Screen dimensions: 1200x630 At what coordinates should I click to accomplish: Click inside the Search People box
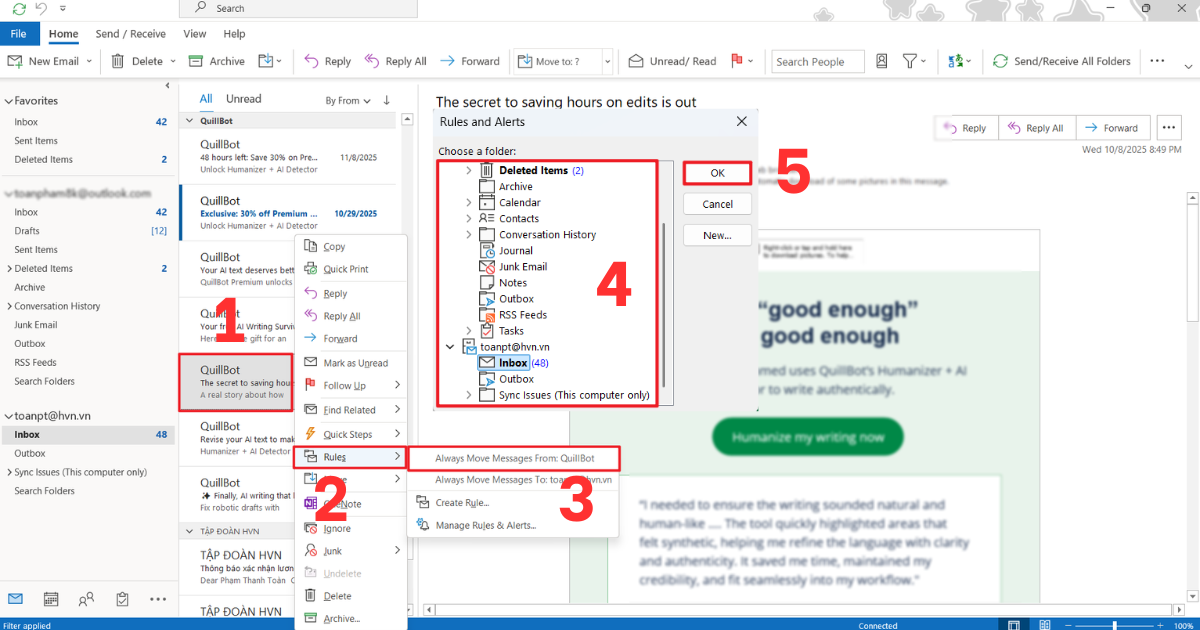click(x=815, y=61)
